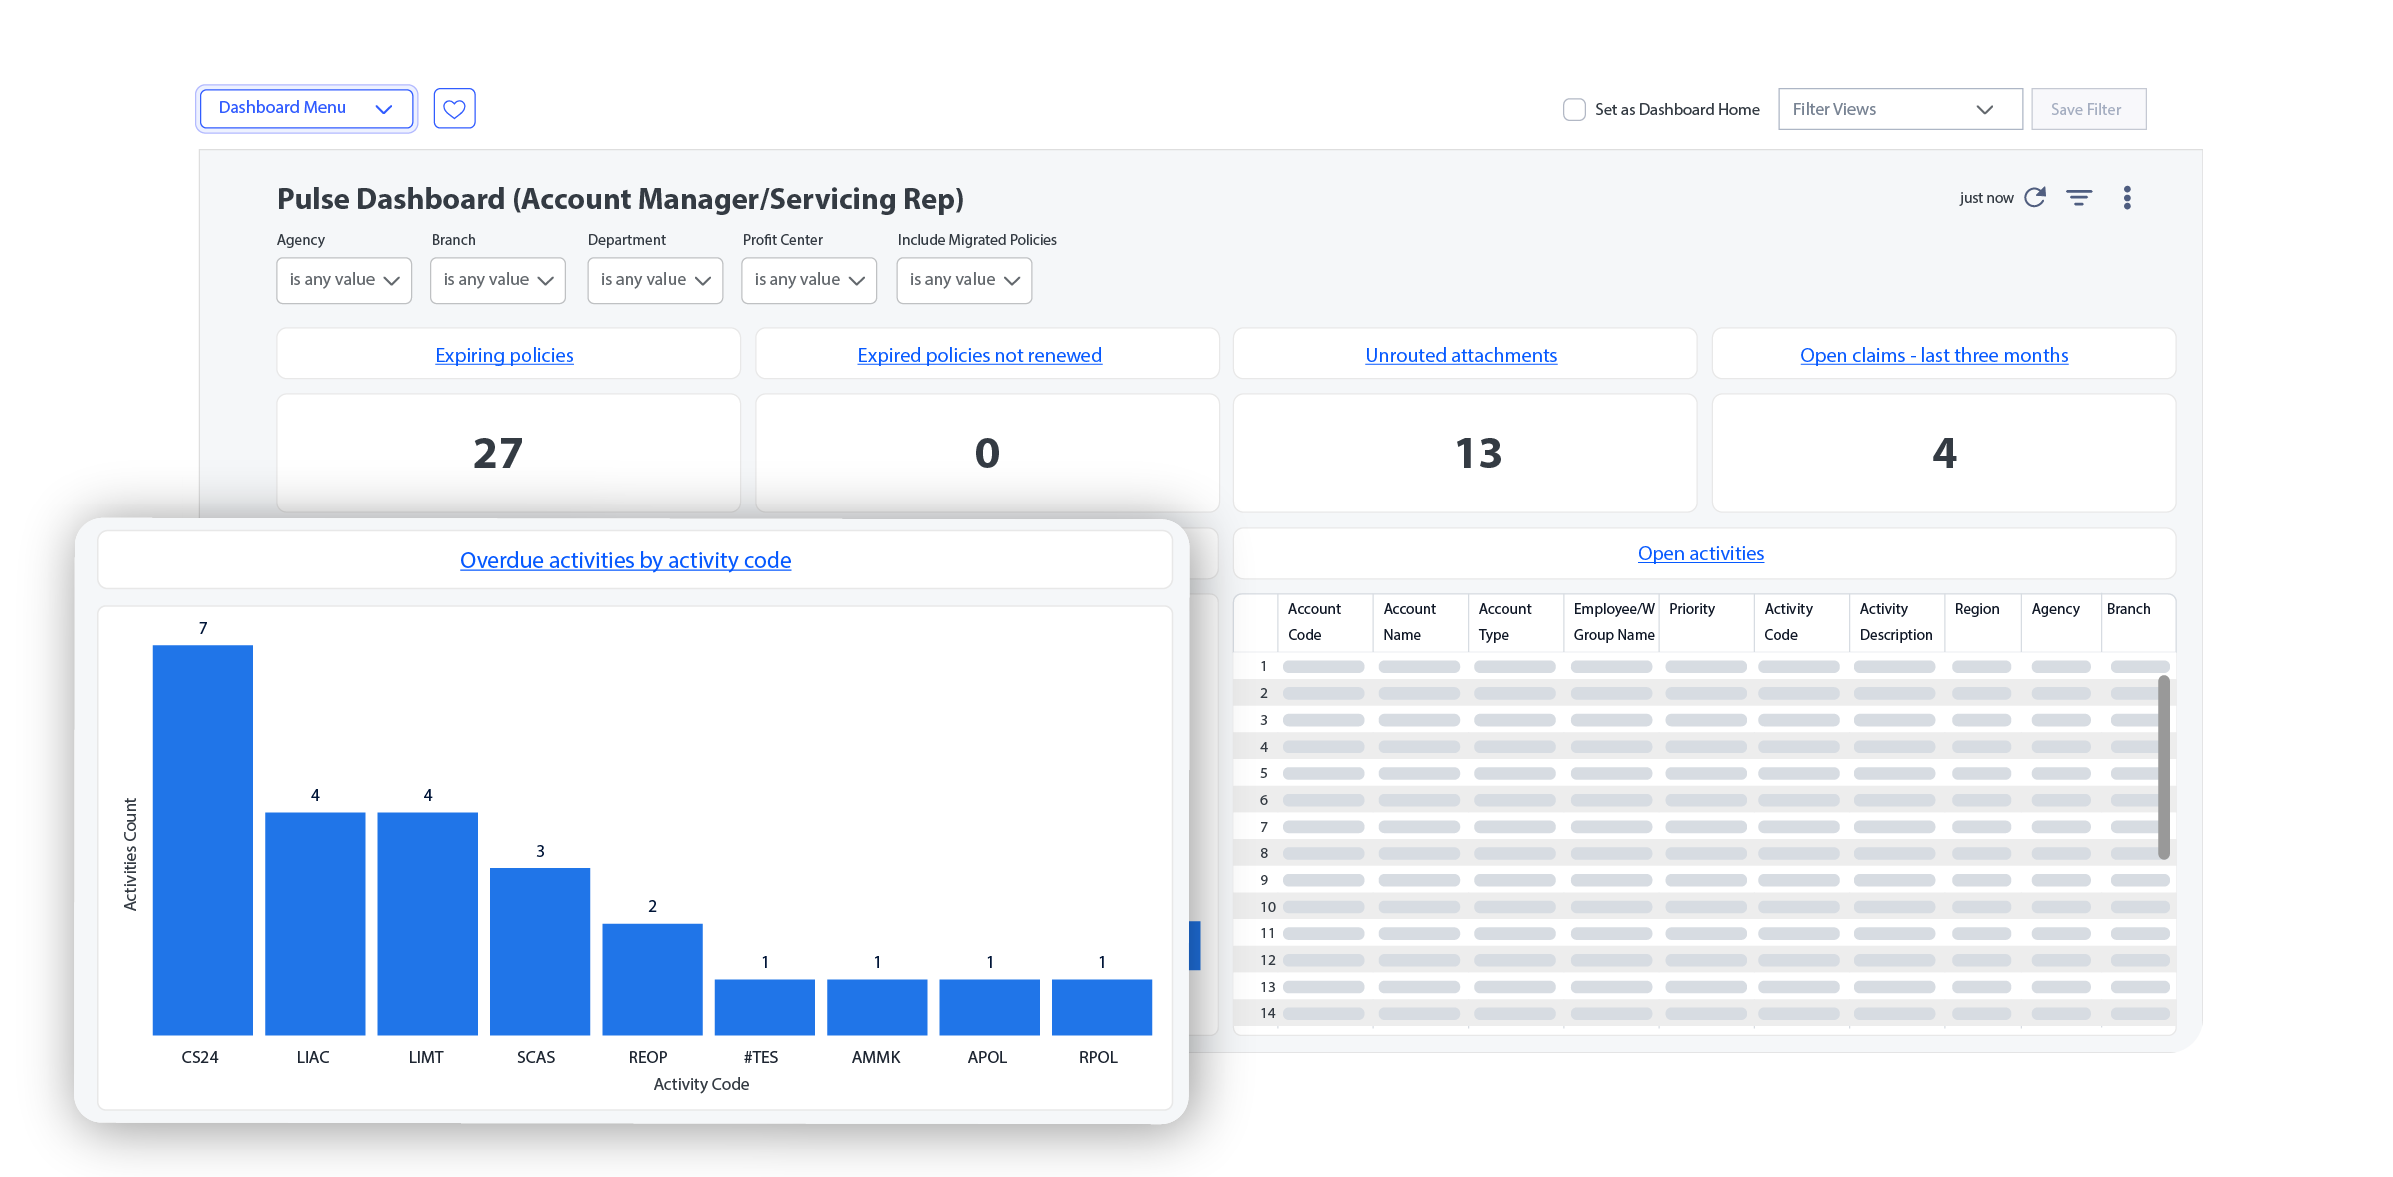The image size is (2393, 1177).
Task: Click the CS24 bar in chart
Action: pos(202,840)
